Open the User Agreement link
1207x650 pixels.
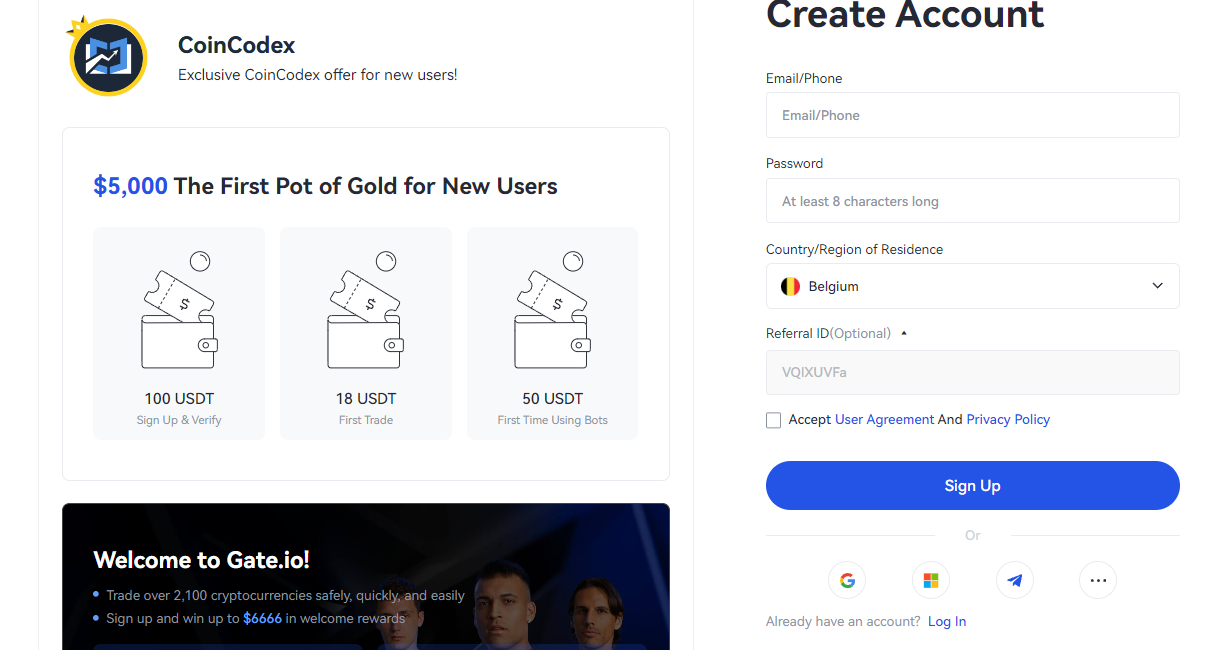tap(884, 419)
